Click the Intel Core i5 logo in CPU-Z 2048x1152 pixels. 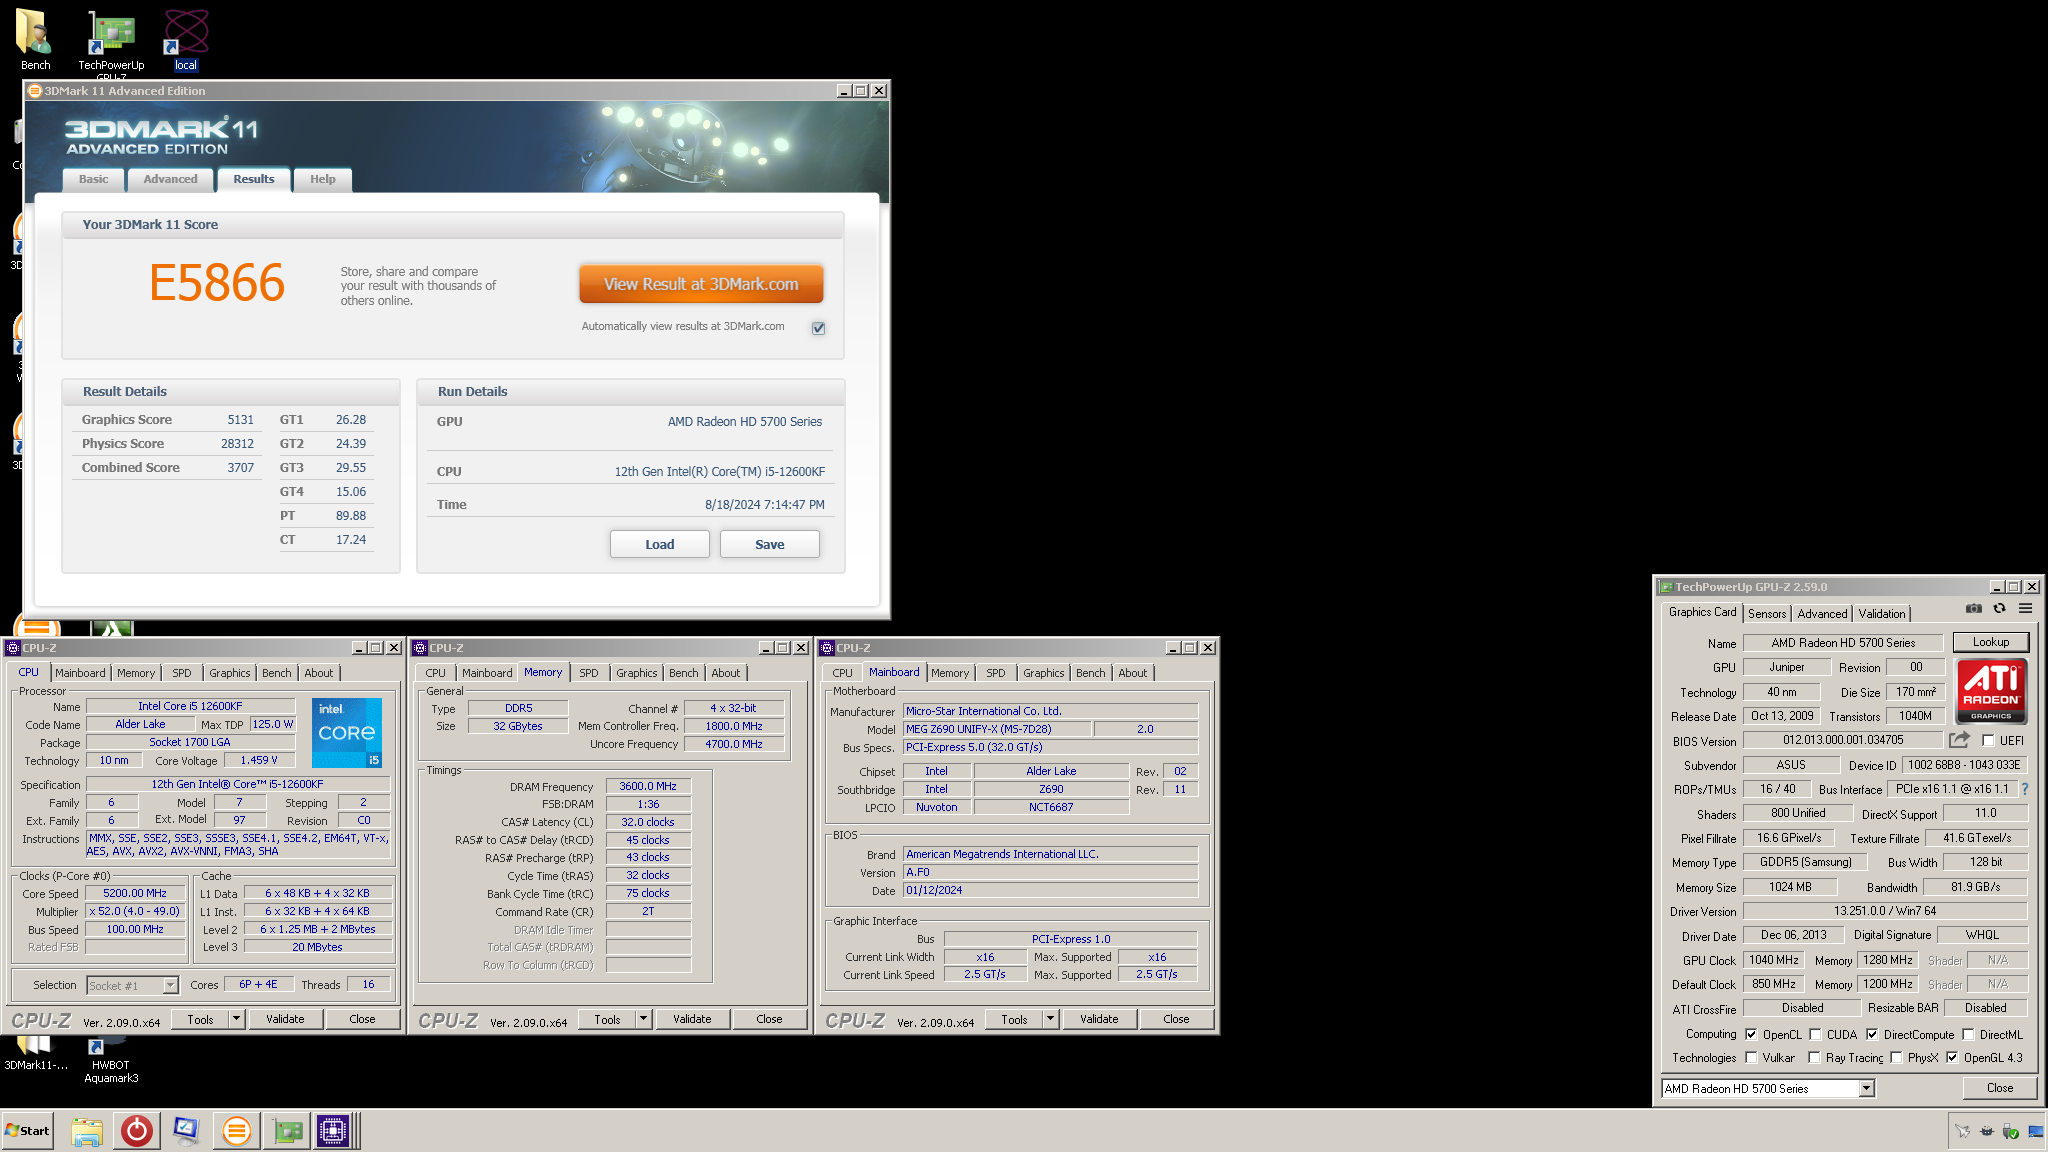346,732
